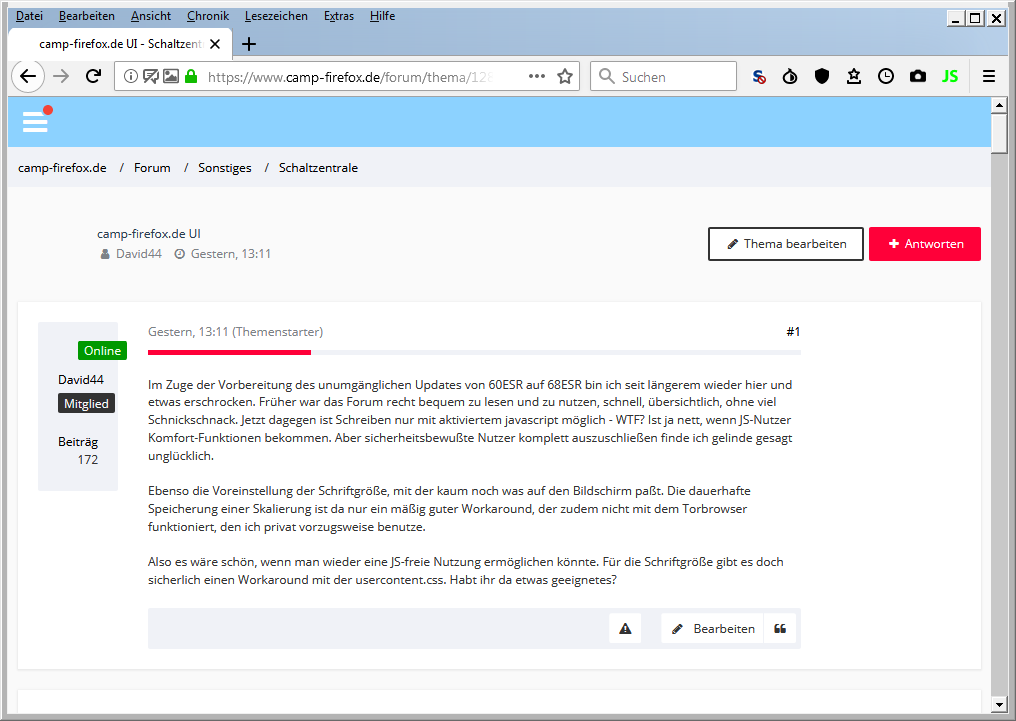The image size is (1016, 721).
Task: Select the camp-firefox.de UI tab
Action: 121,44
